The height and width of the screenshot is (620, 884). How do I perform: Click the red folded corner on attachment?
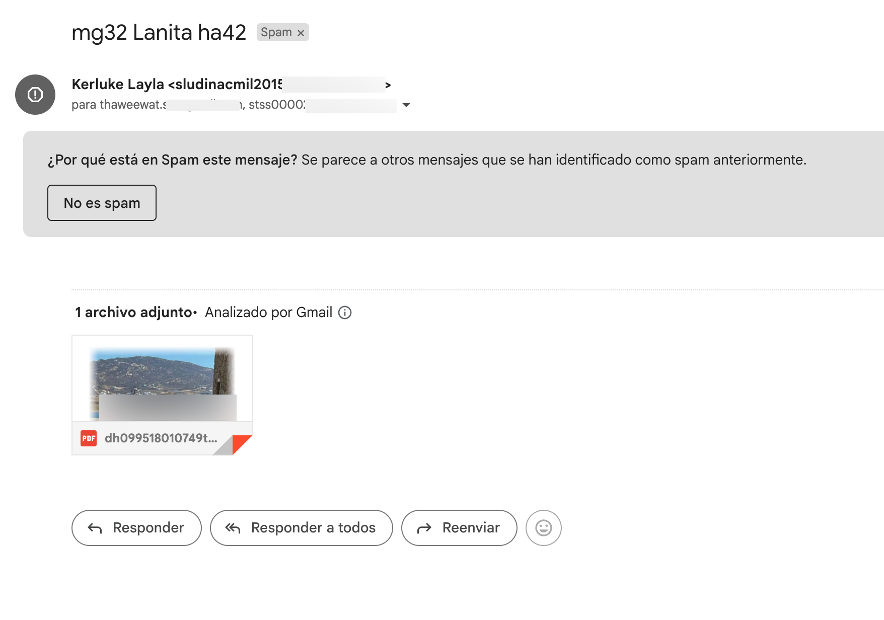click(x=241, y=445)
